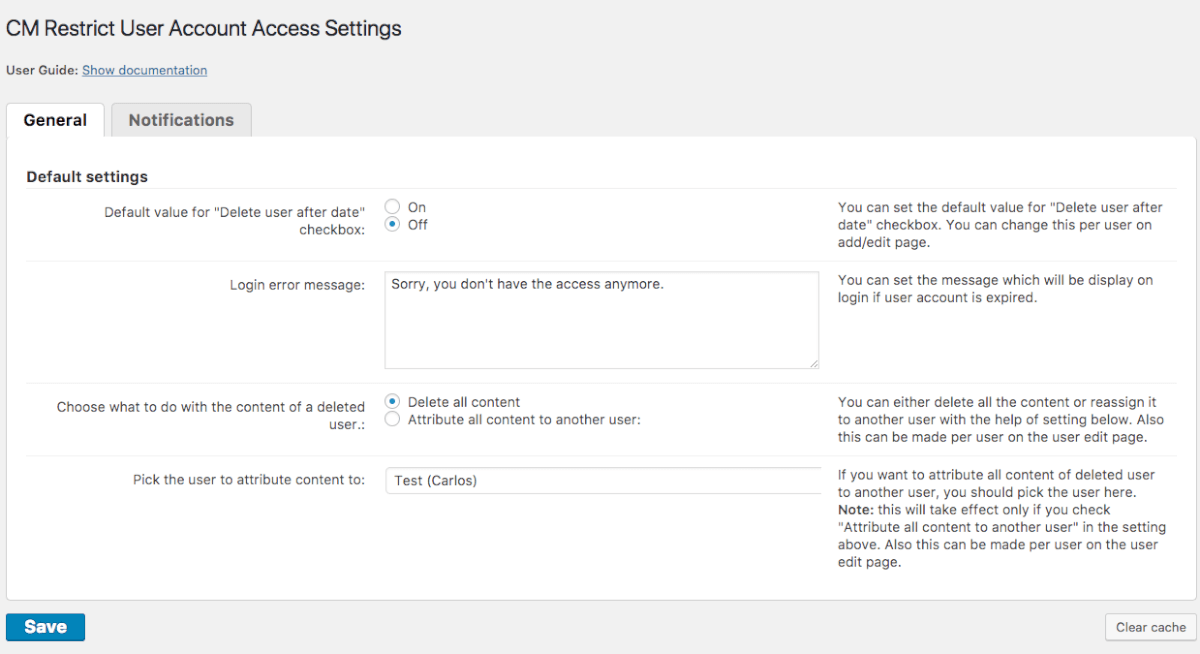The width and height of the screenshot is (1200, 654).
Task: Click inside the Login error message textarea
Action: (x=601, y=320)
